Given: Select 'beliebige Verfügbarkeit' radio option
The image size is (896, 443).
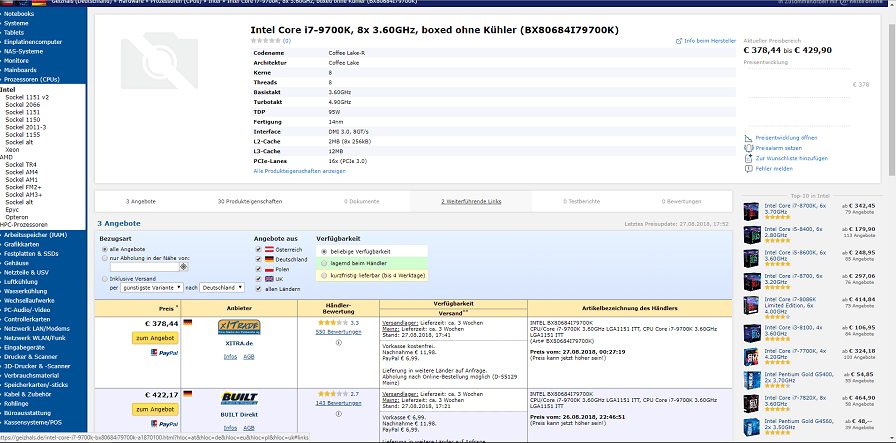Looking at the screenshot, I should pyautogui.click(x=325, y=252).
